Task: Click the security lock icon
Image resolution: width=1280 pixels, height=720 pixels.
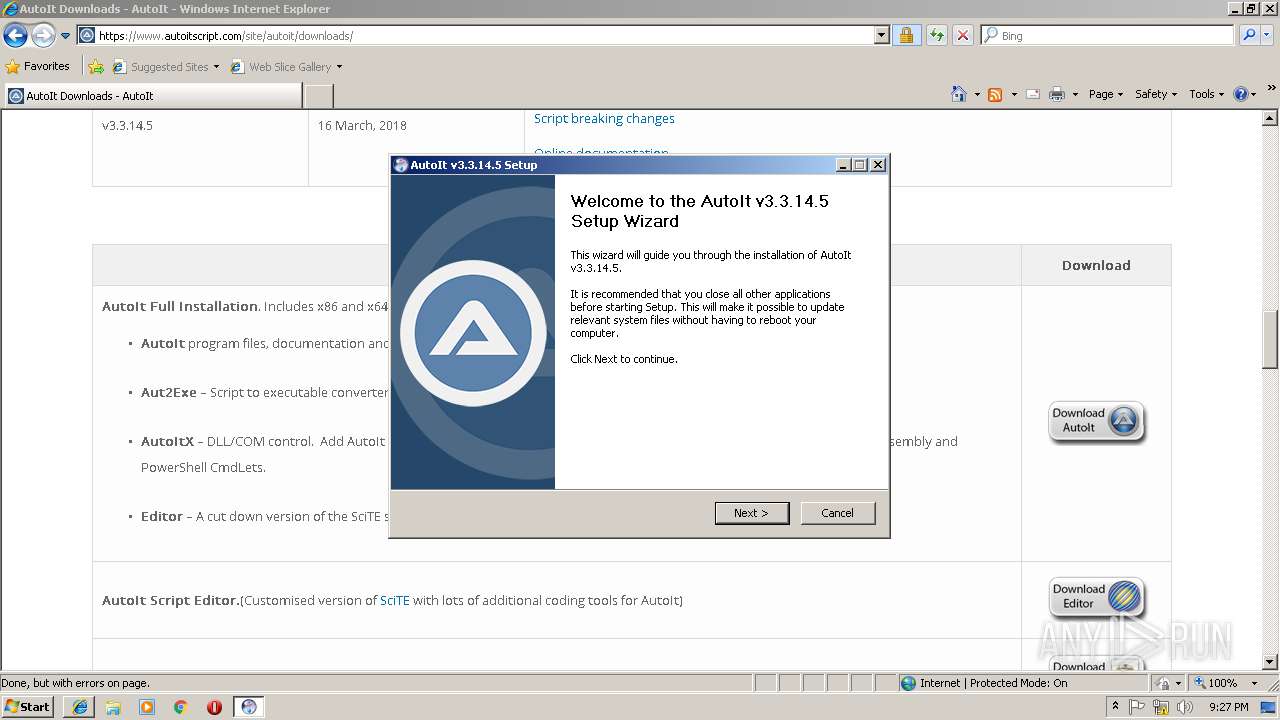Action: pyautogui.click(x=906, y=36)
